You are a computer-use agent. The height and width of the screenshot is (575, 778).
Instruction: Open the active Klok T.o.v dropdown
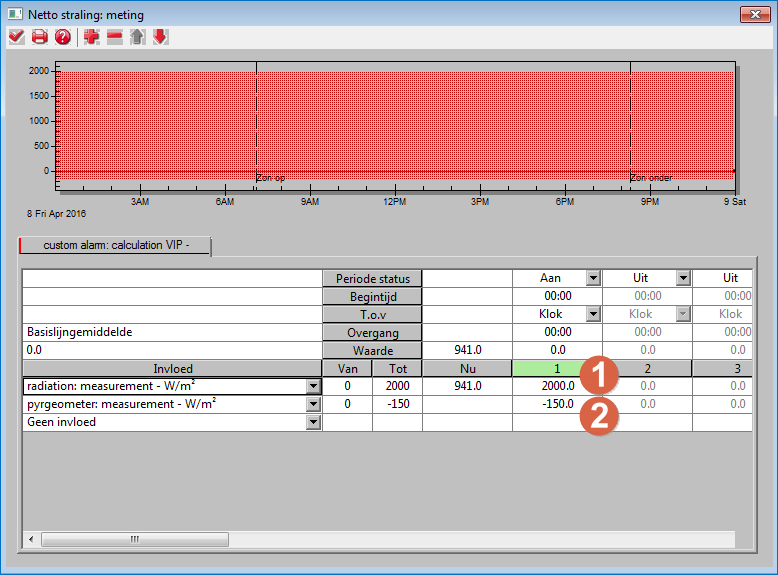(593, 314)
